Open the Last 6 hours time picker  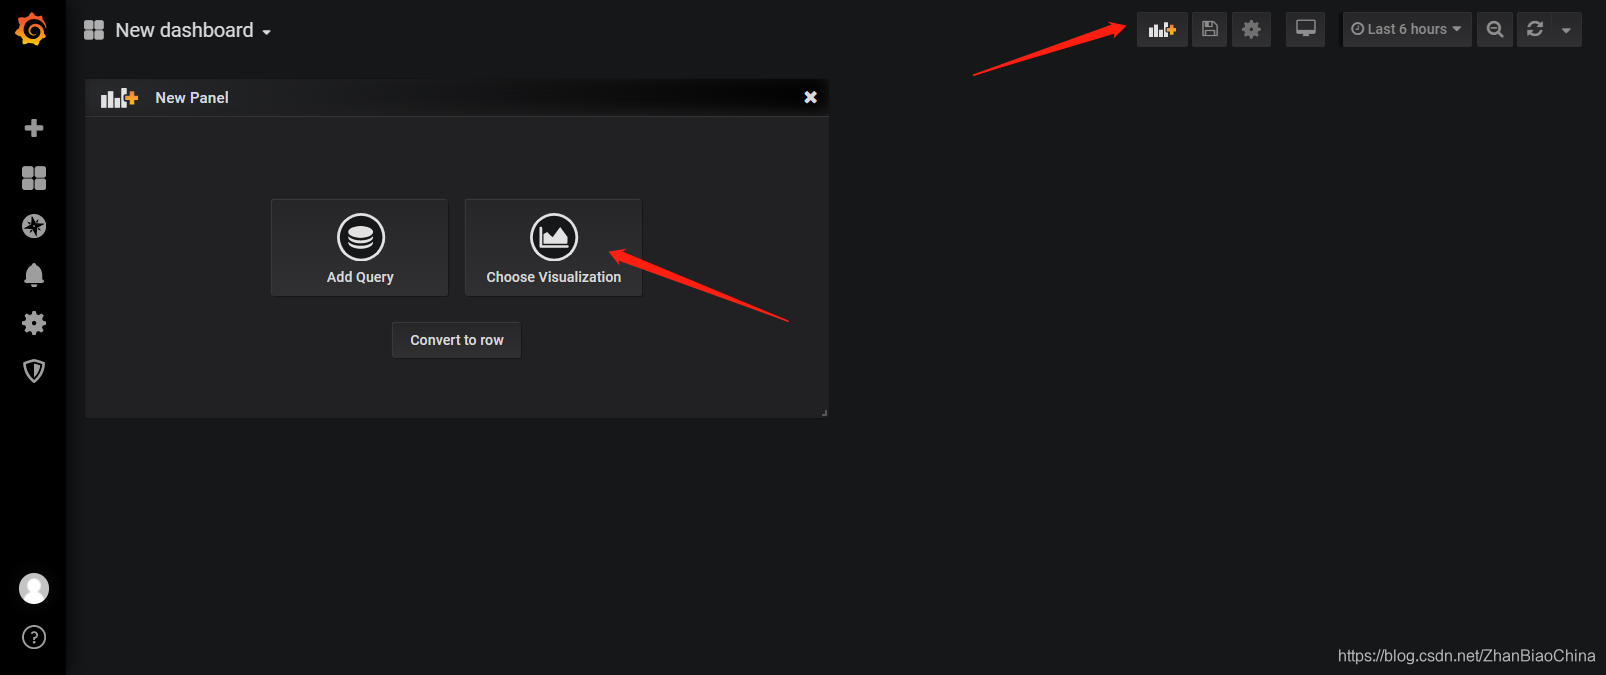click(x=1406, y=29)
